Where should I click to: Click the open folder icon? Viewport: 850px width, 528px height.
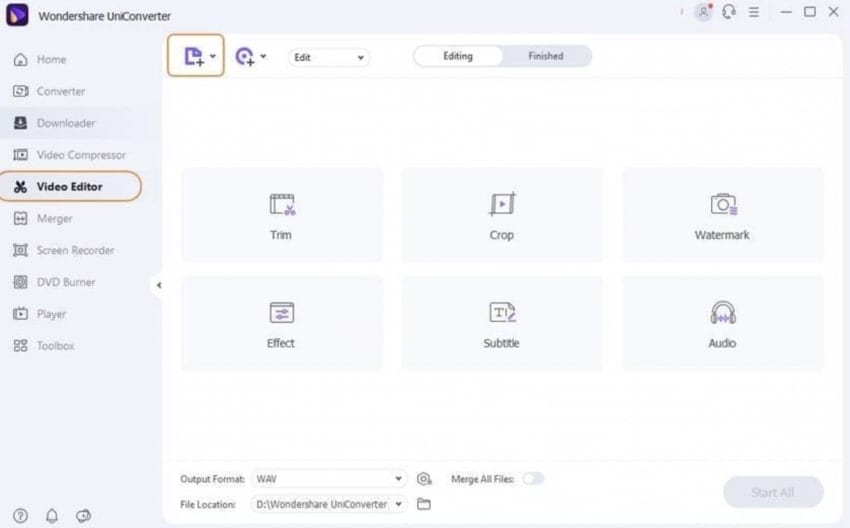[x=424, y=504]
